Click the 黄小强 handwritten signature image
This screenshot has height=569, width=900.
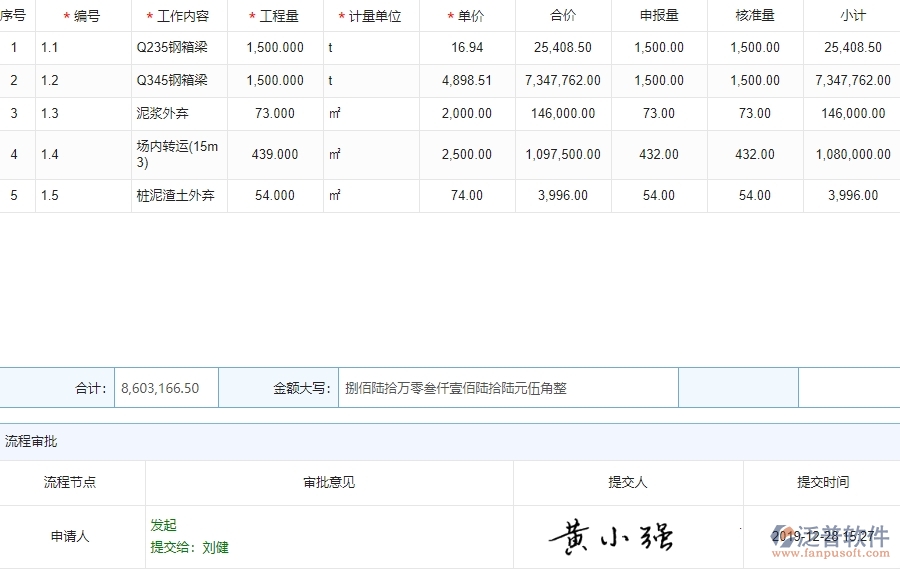[x=611, y=537]
